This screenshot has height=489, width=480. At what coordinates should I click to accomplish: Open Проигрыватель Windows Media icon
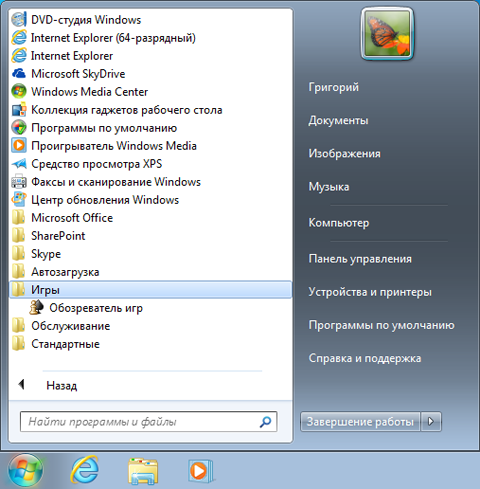(19, 146)
